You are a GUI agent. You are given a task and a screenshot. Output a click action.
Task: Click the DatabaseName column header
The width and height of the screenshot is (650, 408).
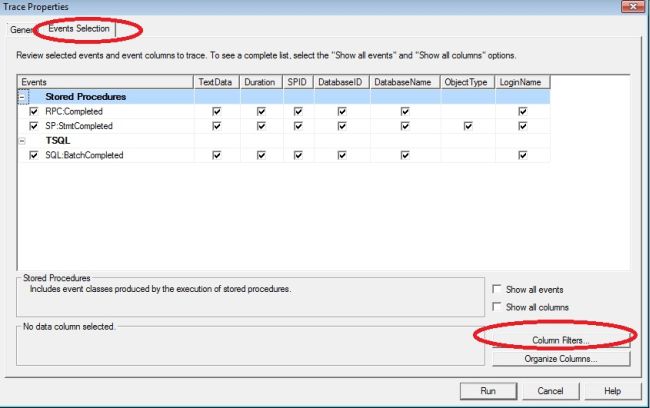point(405,82)
